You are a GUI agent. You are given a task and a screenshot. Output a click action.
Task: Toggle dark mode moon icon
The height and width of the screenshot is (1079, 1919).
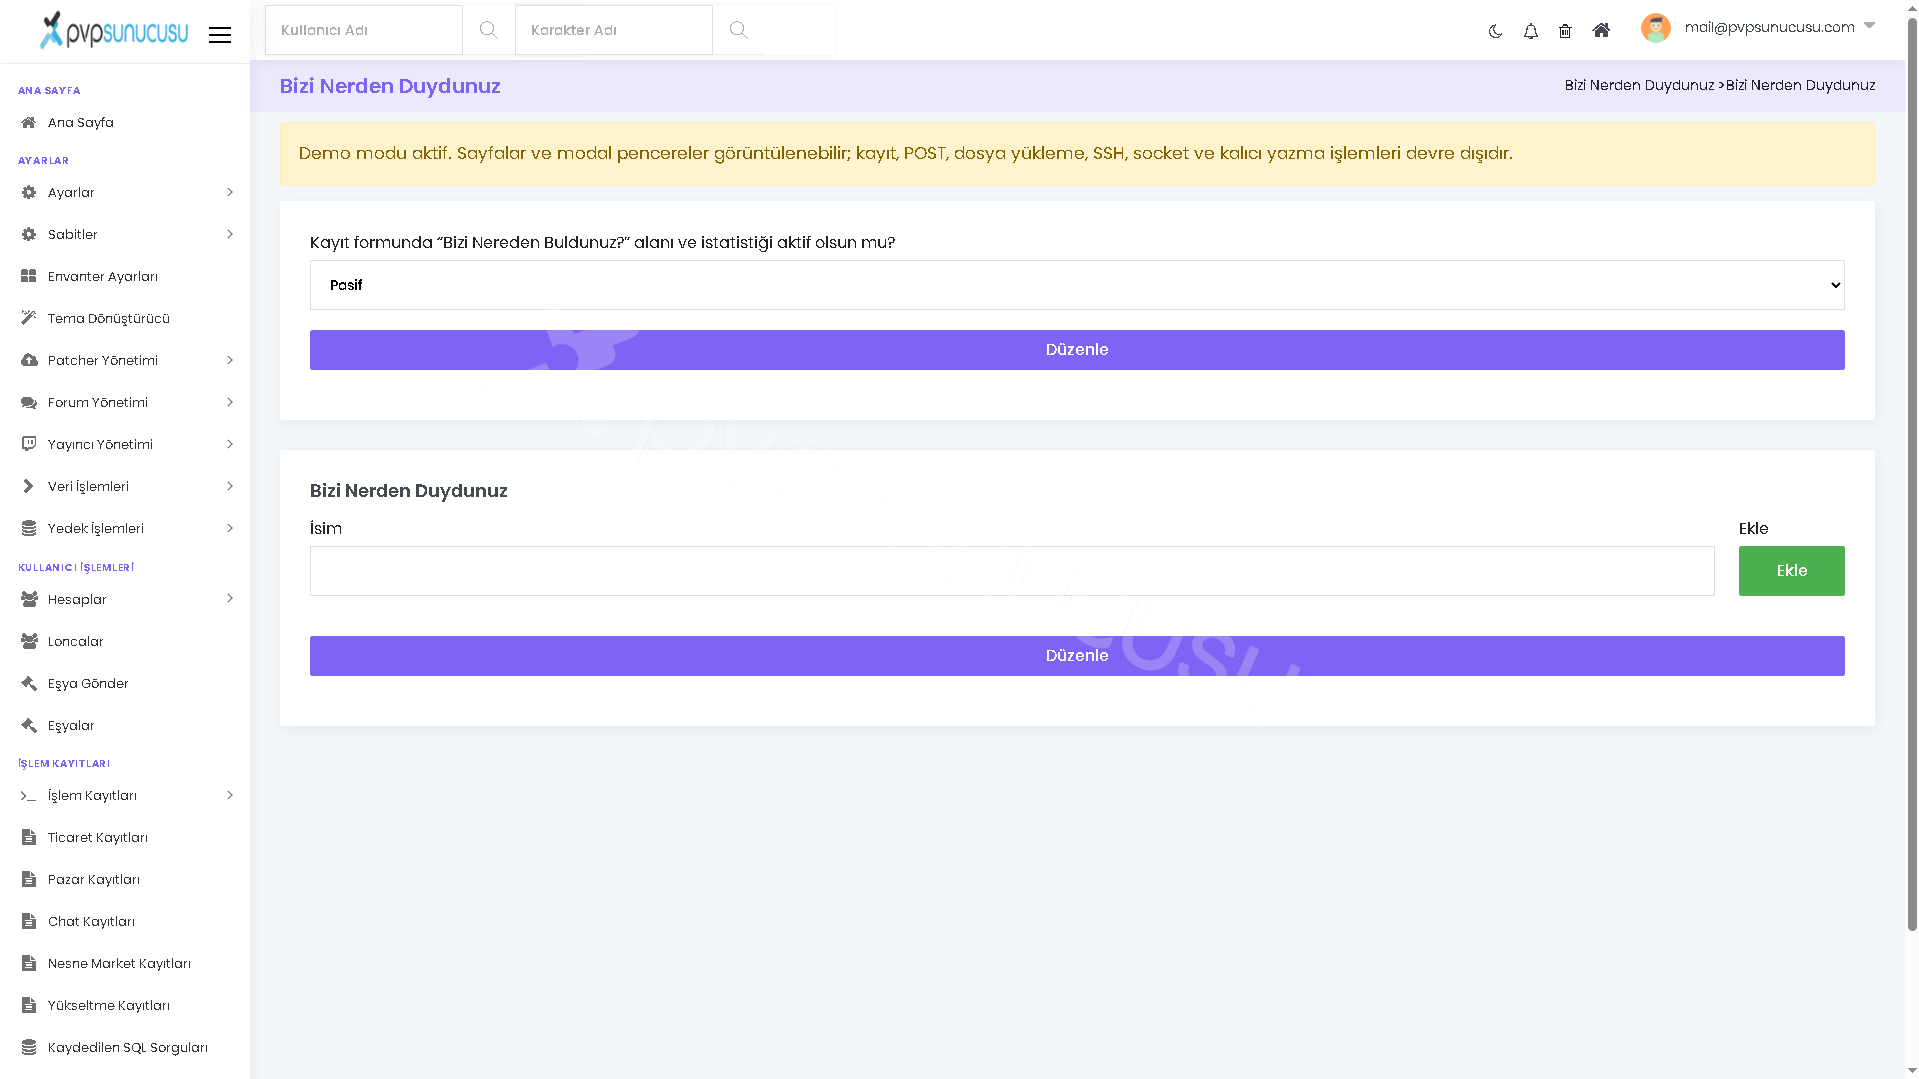pos(1495,31)
